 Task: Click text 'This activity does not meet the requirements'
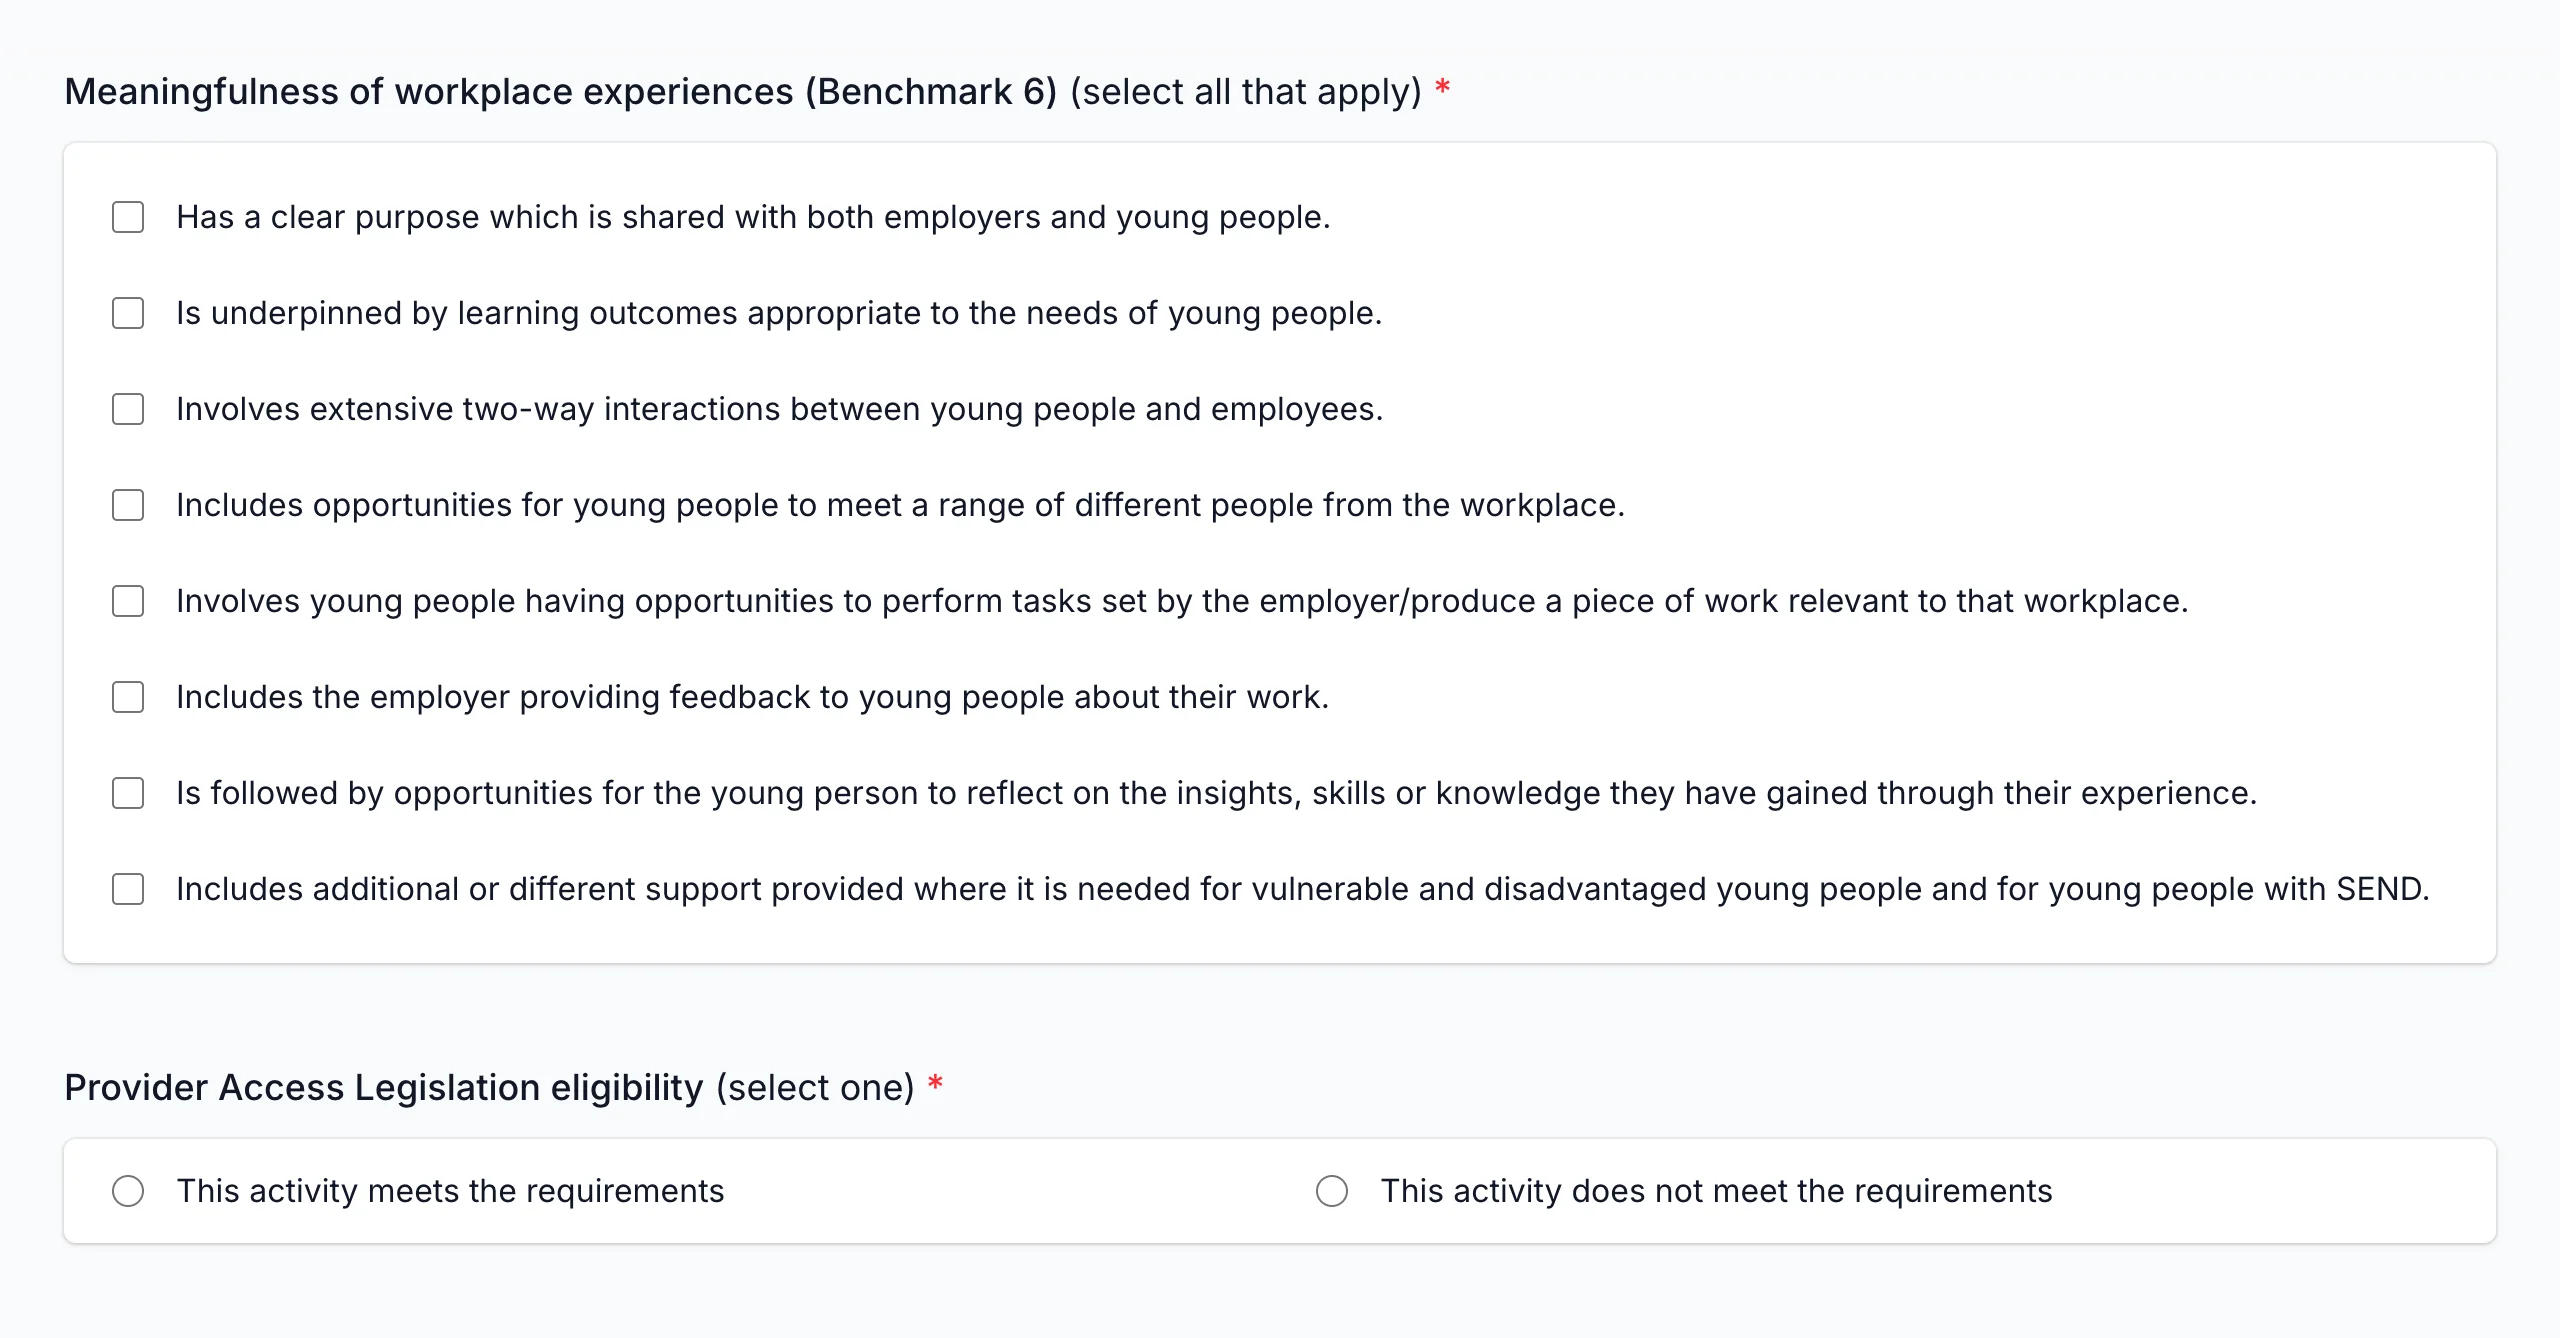[1716, 1191]
